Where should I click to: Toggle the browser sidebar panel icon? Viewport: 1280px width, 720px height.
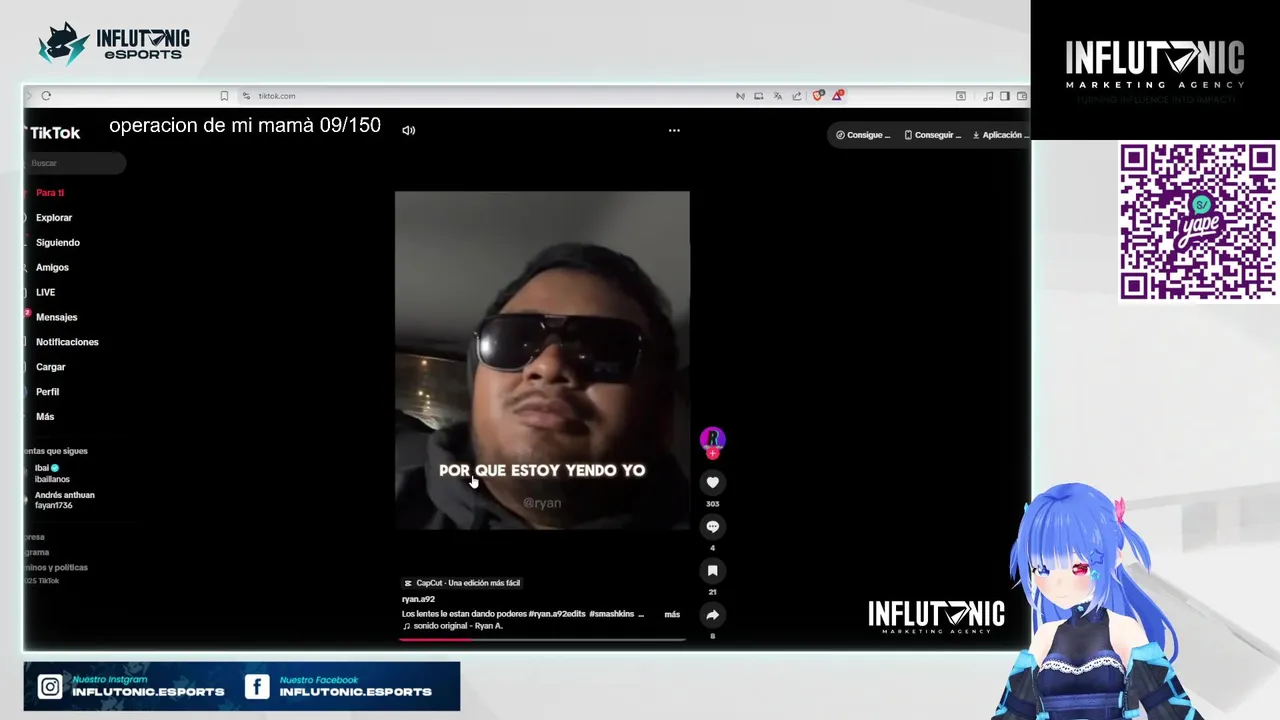1005,96
